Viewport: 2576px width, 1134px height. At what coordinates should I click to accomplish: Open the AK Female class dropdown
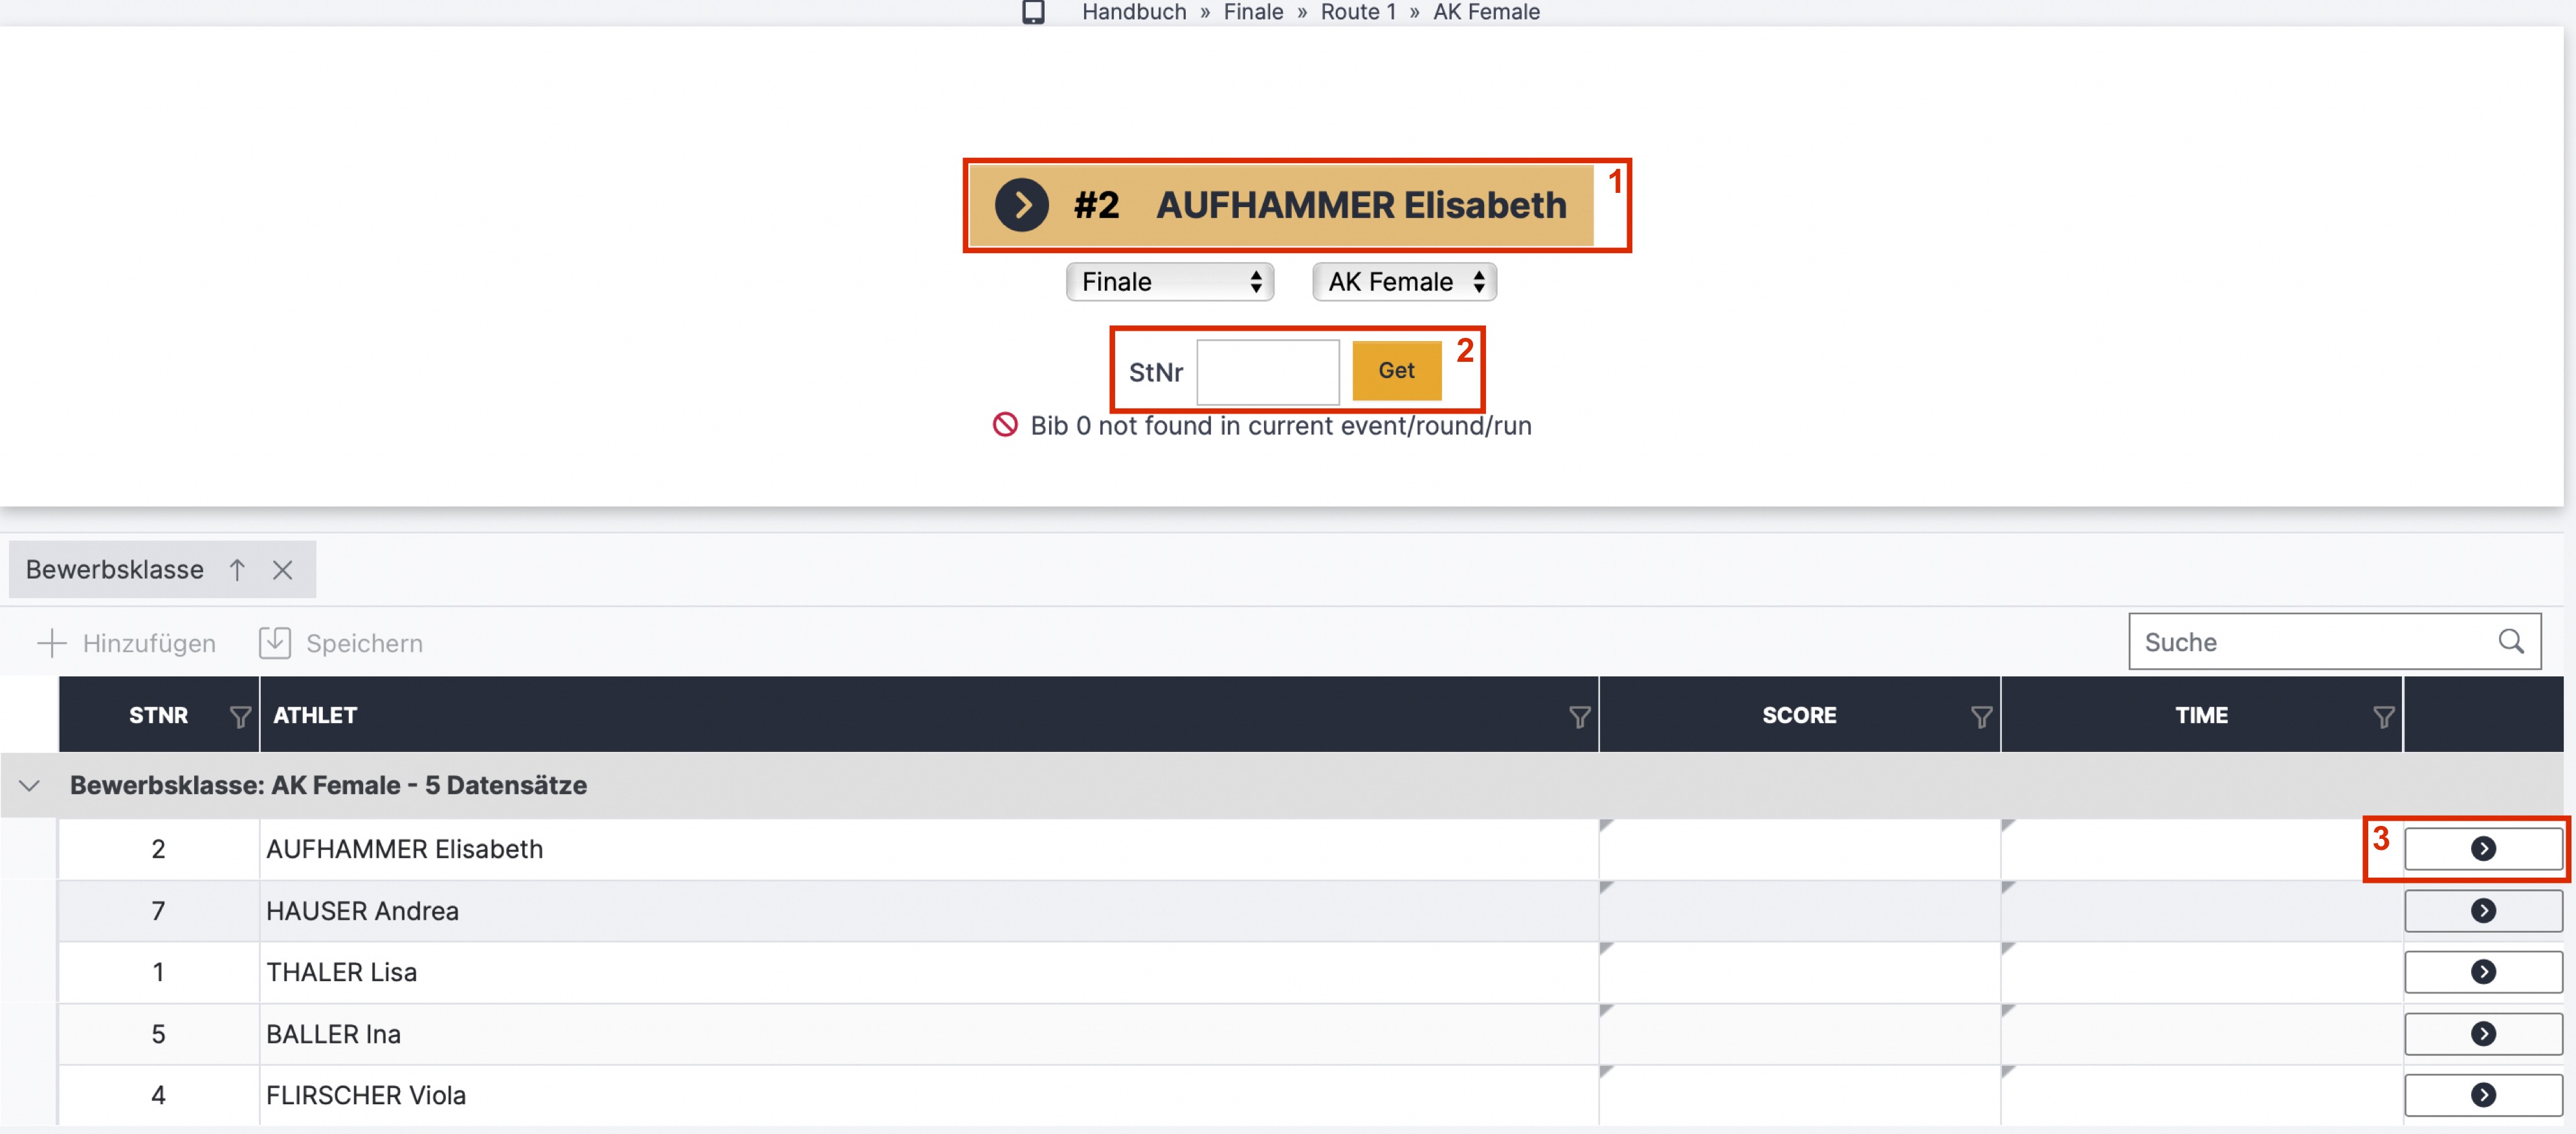(1403, 282)
